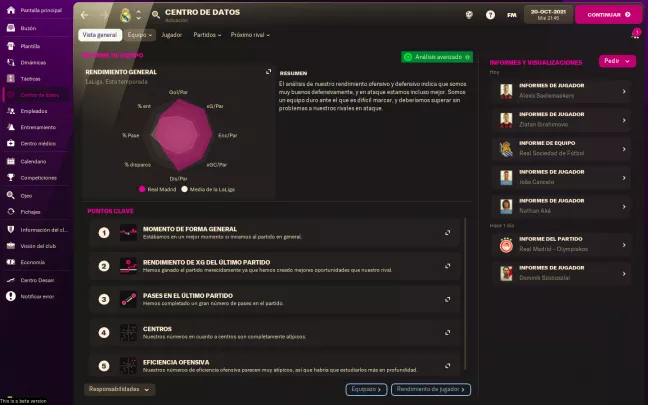648x405 pixels.
Task: Click the Pases último partido thumbnail
Action: point(128,299)
